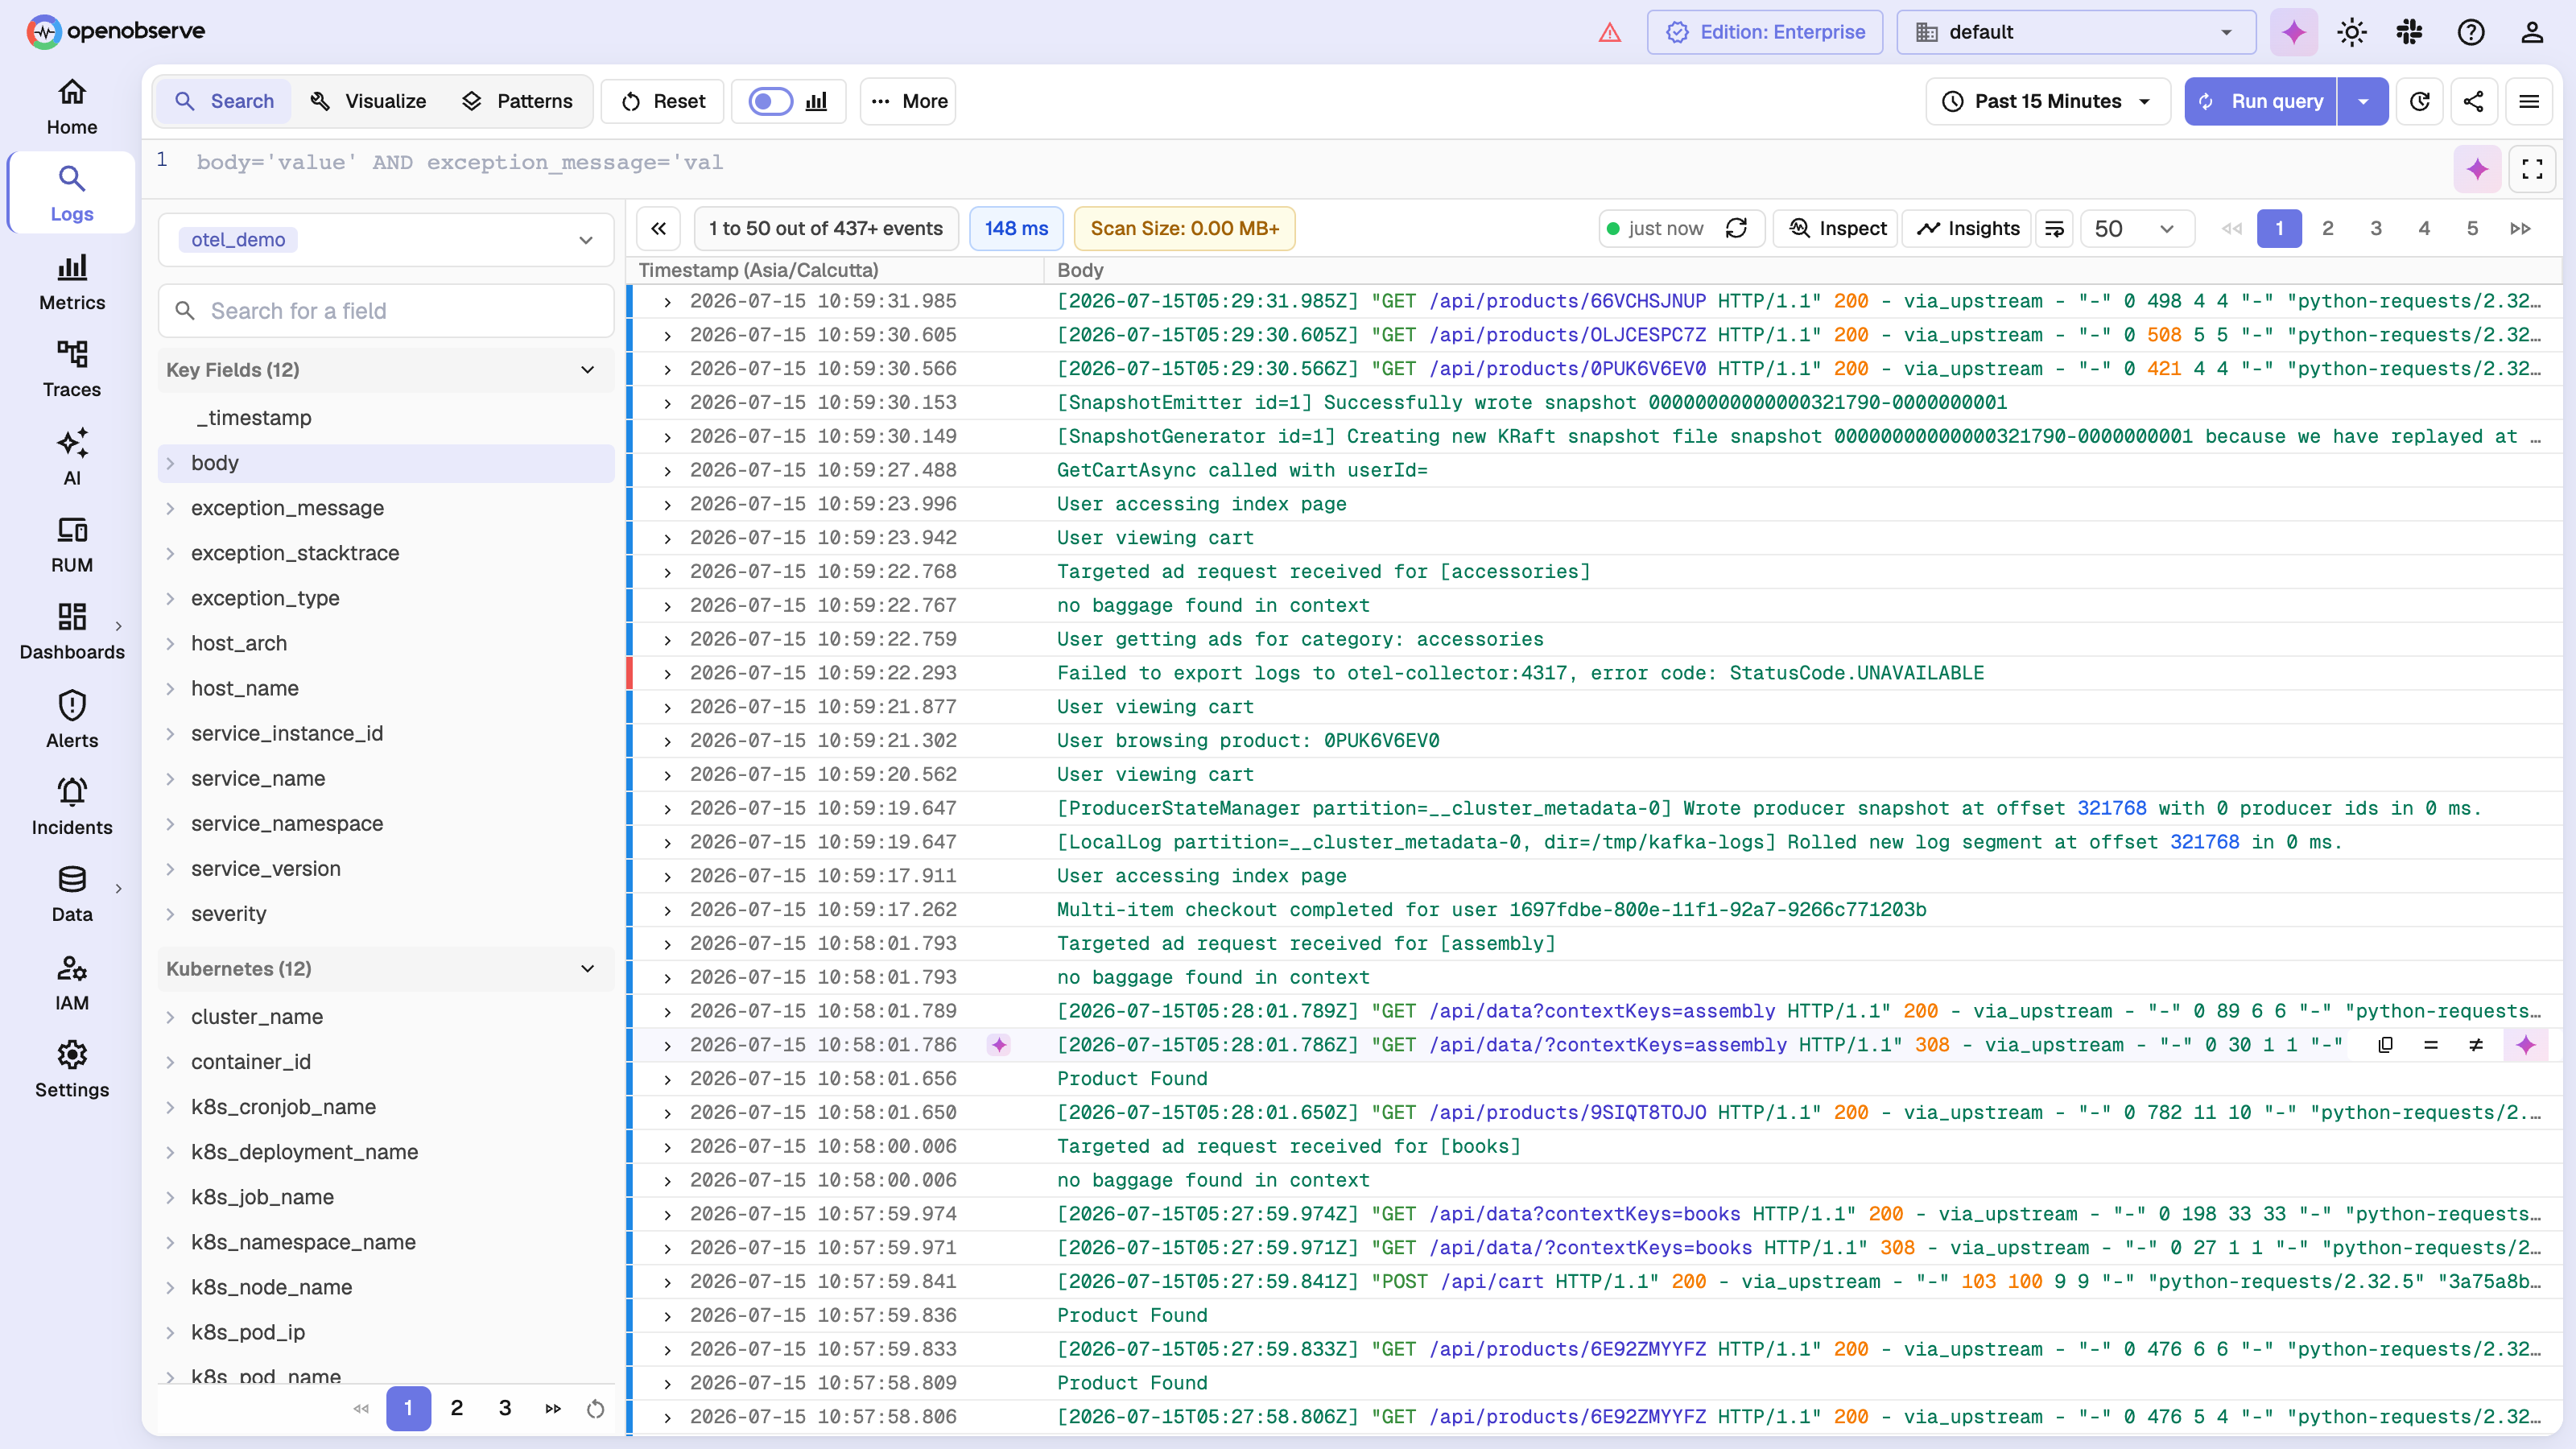2576x1449 pixels.
Task: Go to fields list page 3
Action: tap(505, 1408)
